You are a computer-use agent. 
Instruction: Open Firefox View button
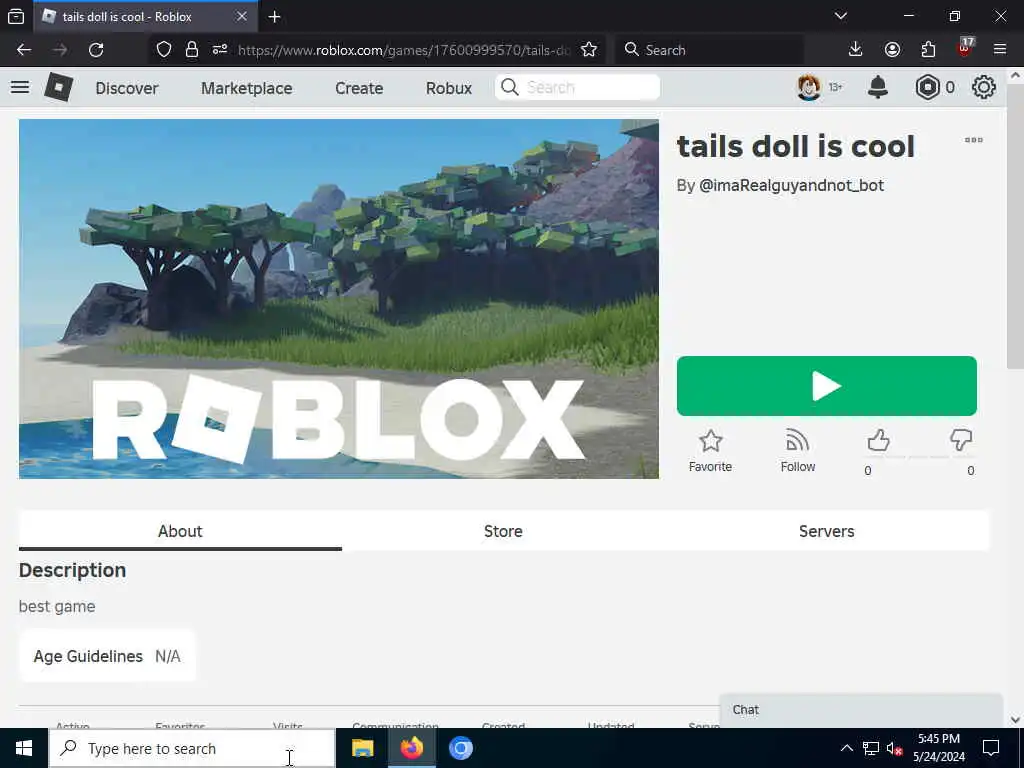[16, 16]
